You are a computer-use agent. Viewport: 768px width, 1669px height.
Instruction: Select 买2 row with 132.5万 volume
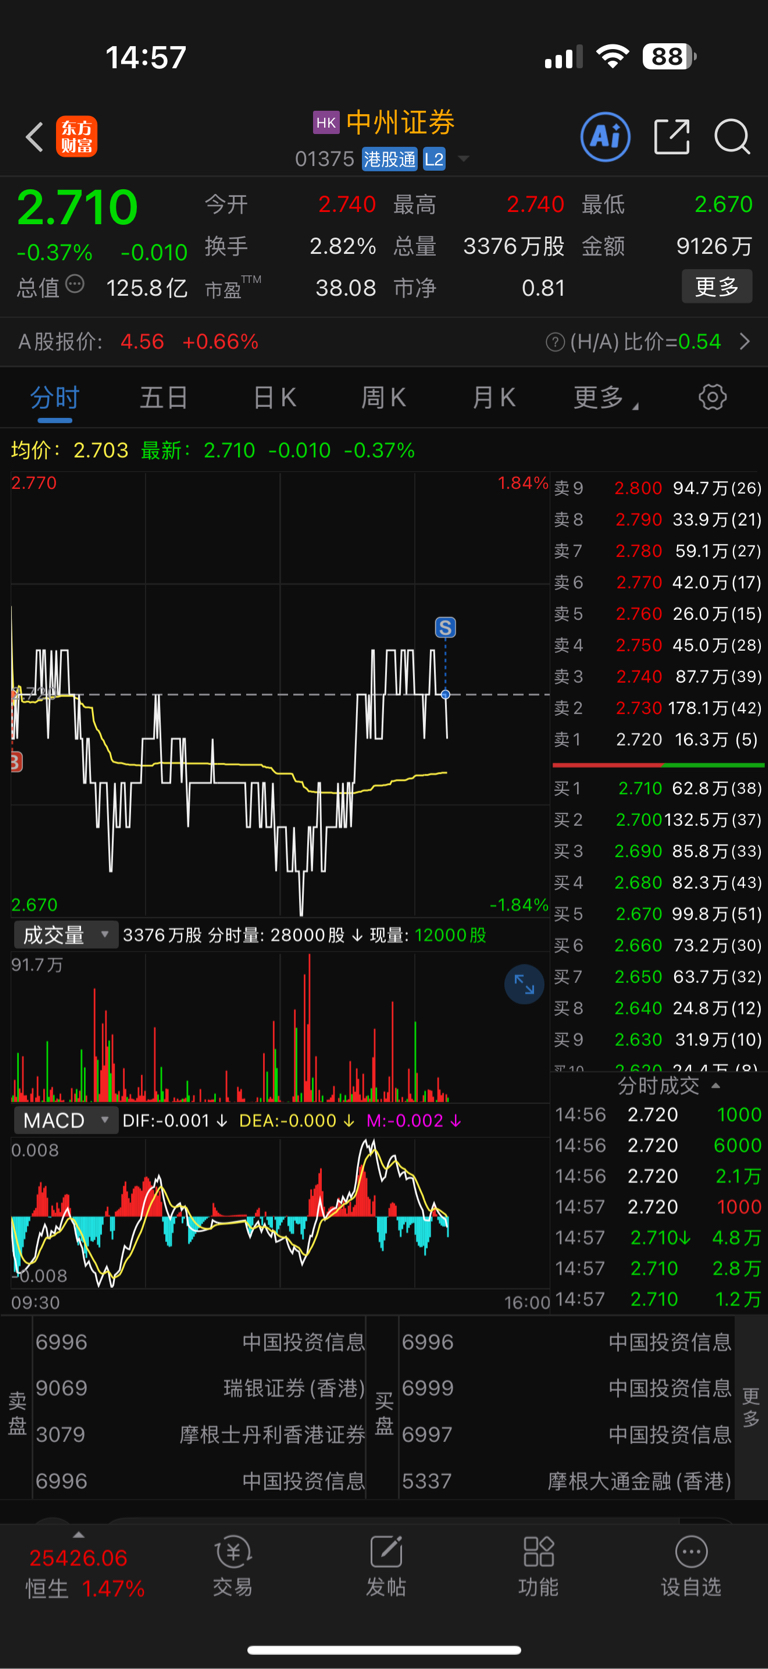click(658, 820)
